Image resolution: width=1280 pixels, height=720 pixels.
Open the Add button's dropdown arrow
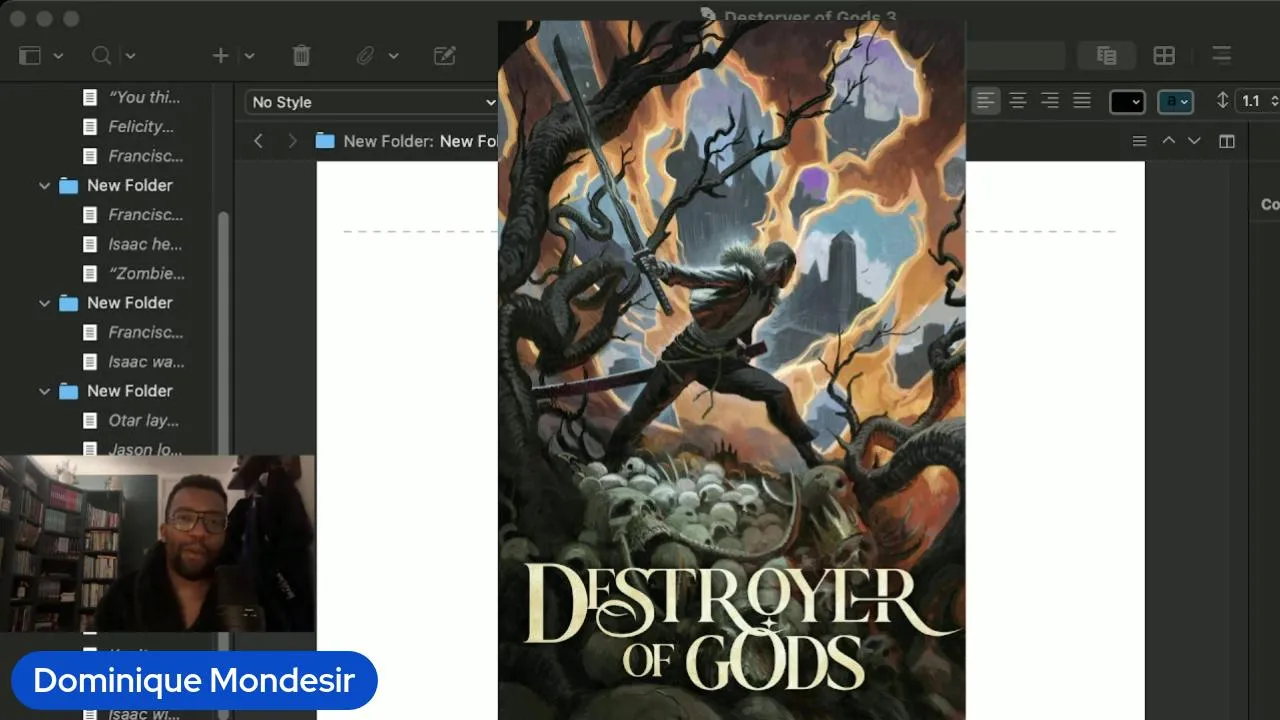(x=249, y=56)
